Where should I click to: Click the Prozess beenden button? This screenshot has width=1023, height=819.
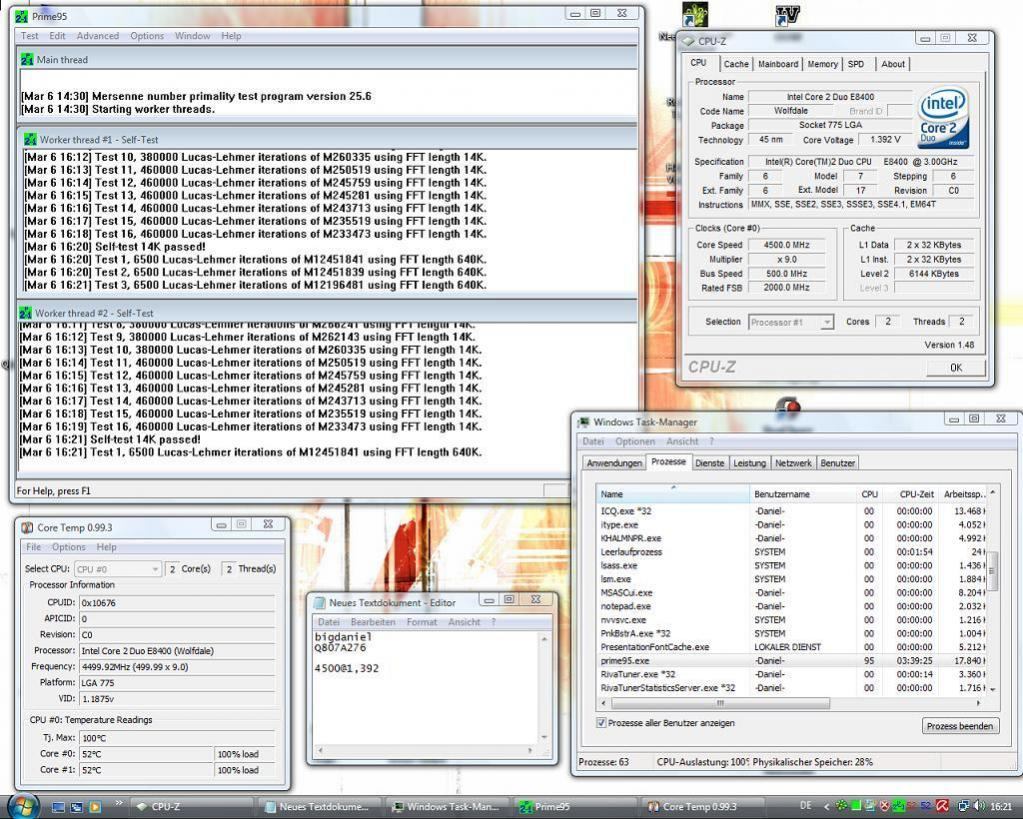(x=960, y=726)
